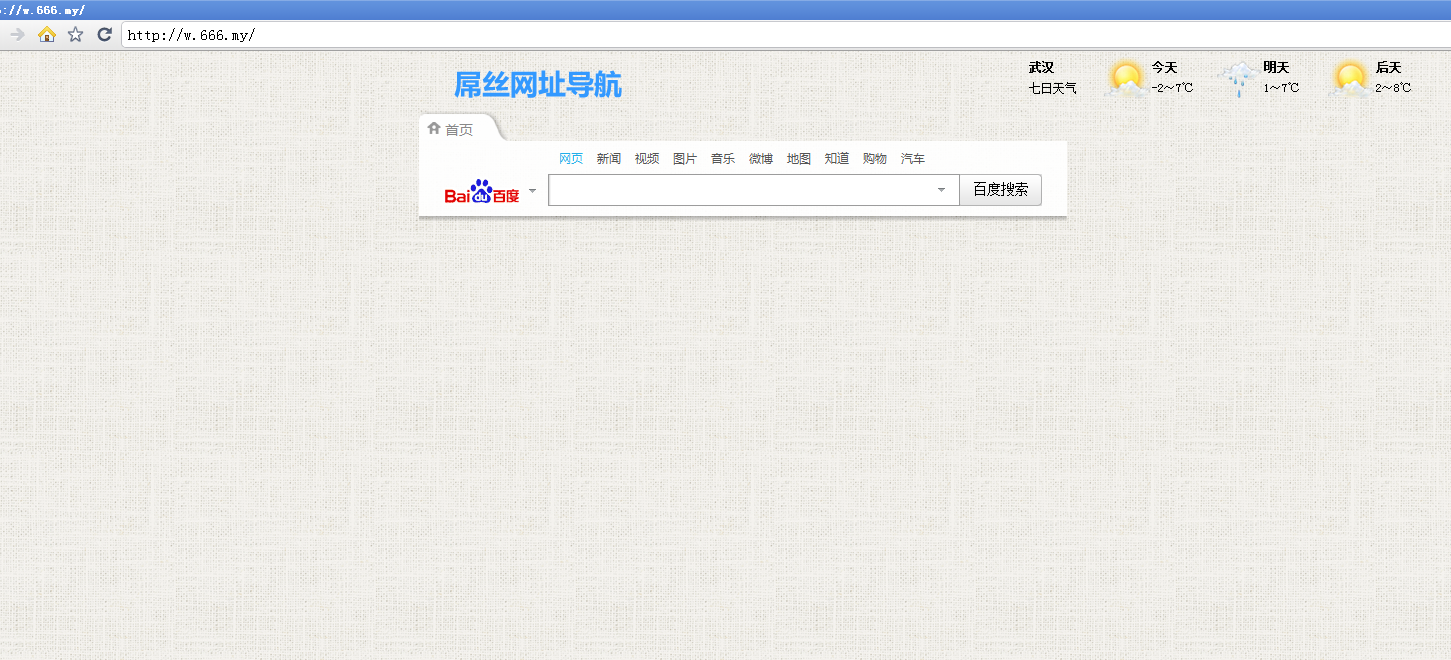Select the 网页 search category
This screenshot has width=1451, height=660.
(x=570, y=159)
